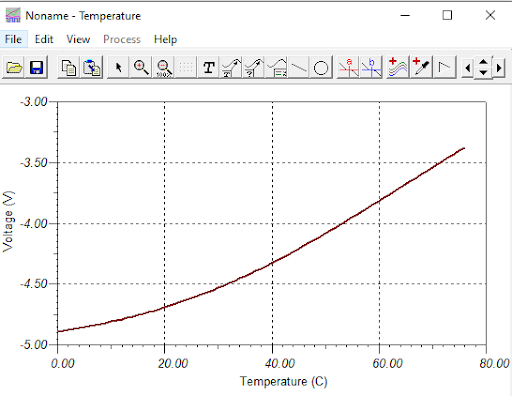Select the circle drawing tool

(321, 68)
